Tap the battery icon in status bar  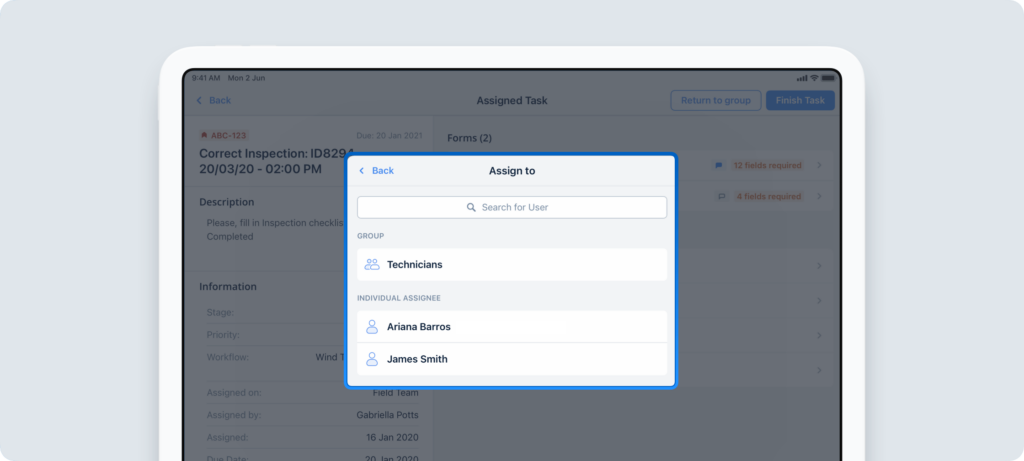828,78
